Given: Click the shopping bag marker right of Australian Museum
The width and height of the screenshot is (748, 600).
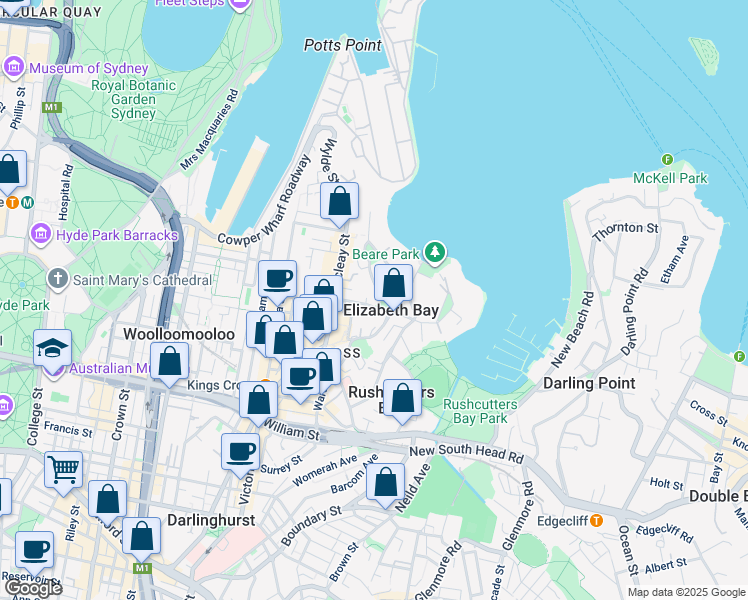Looking at the screenshot, I should (169, 365).
